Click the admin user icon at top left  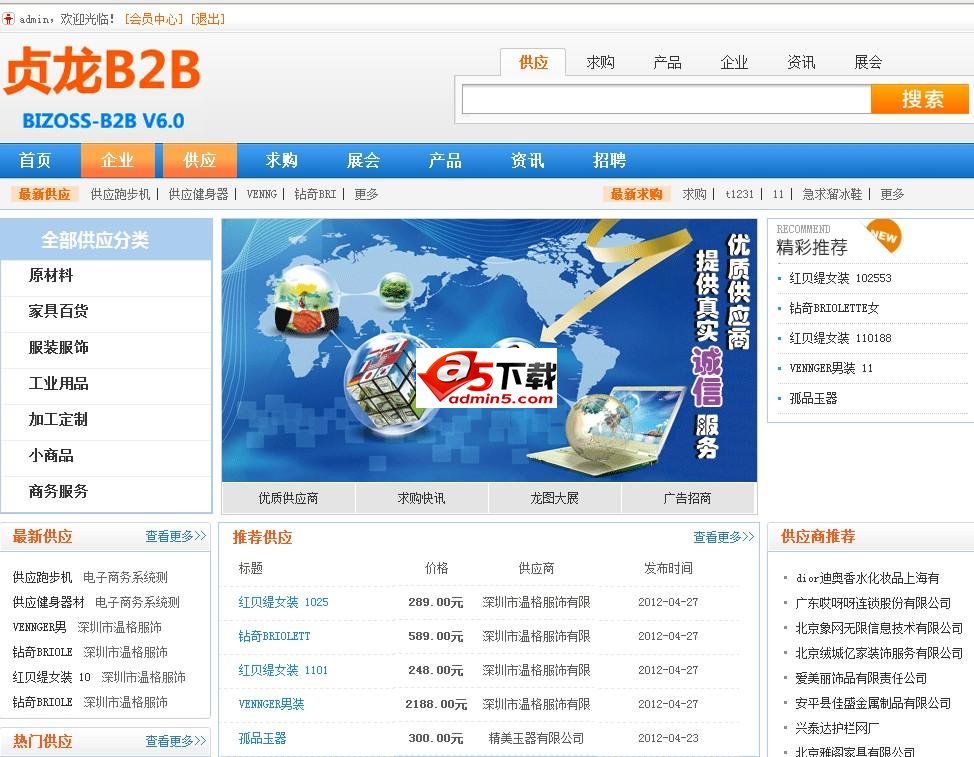(x=11, y=17)
